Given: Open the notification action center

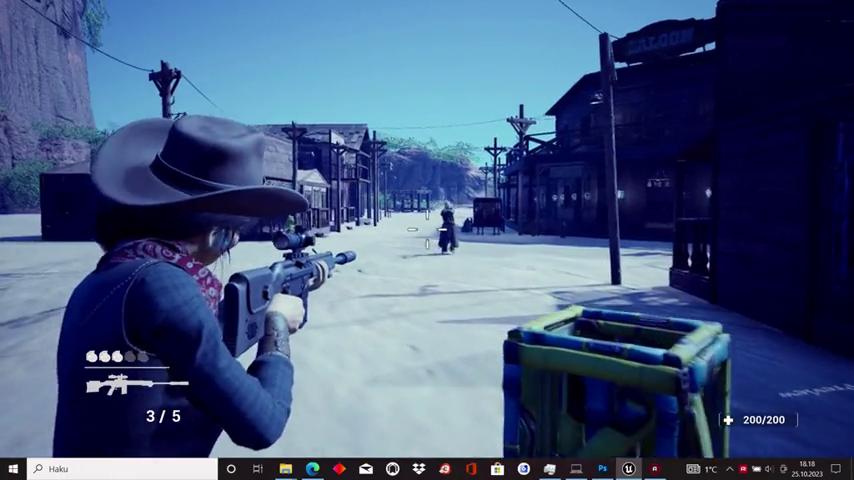Looking at the screenshot, I should [836, 469].
